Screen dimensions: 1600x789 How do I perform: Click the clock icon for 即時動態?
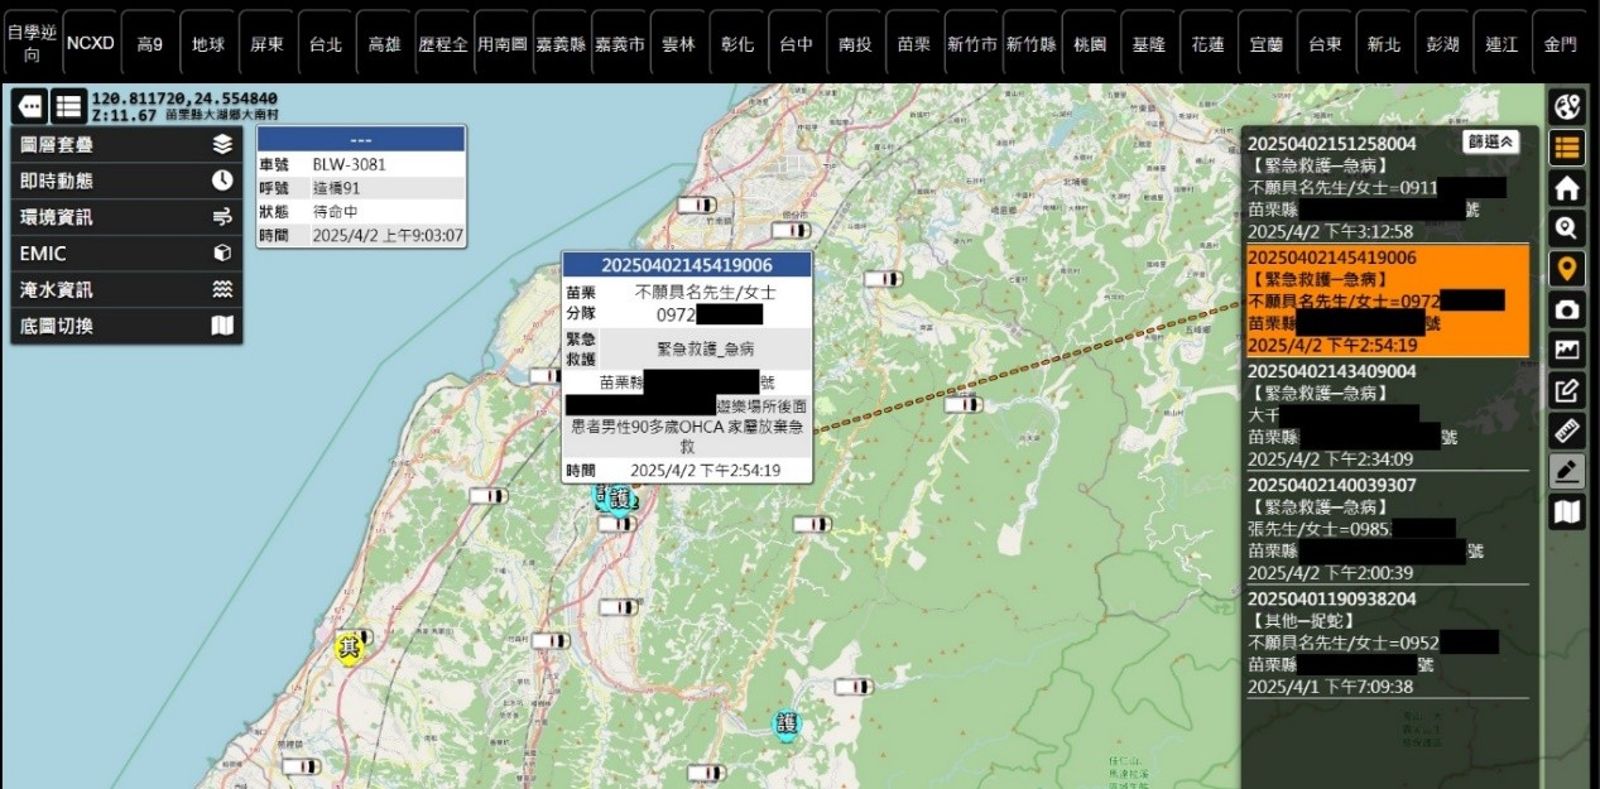(x=222, y=180)
